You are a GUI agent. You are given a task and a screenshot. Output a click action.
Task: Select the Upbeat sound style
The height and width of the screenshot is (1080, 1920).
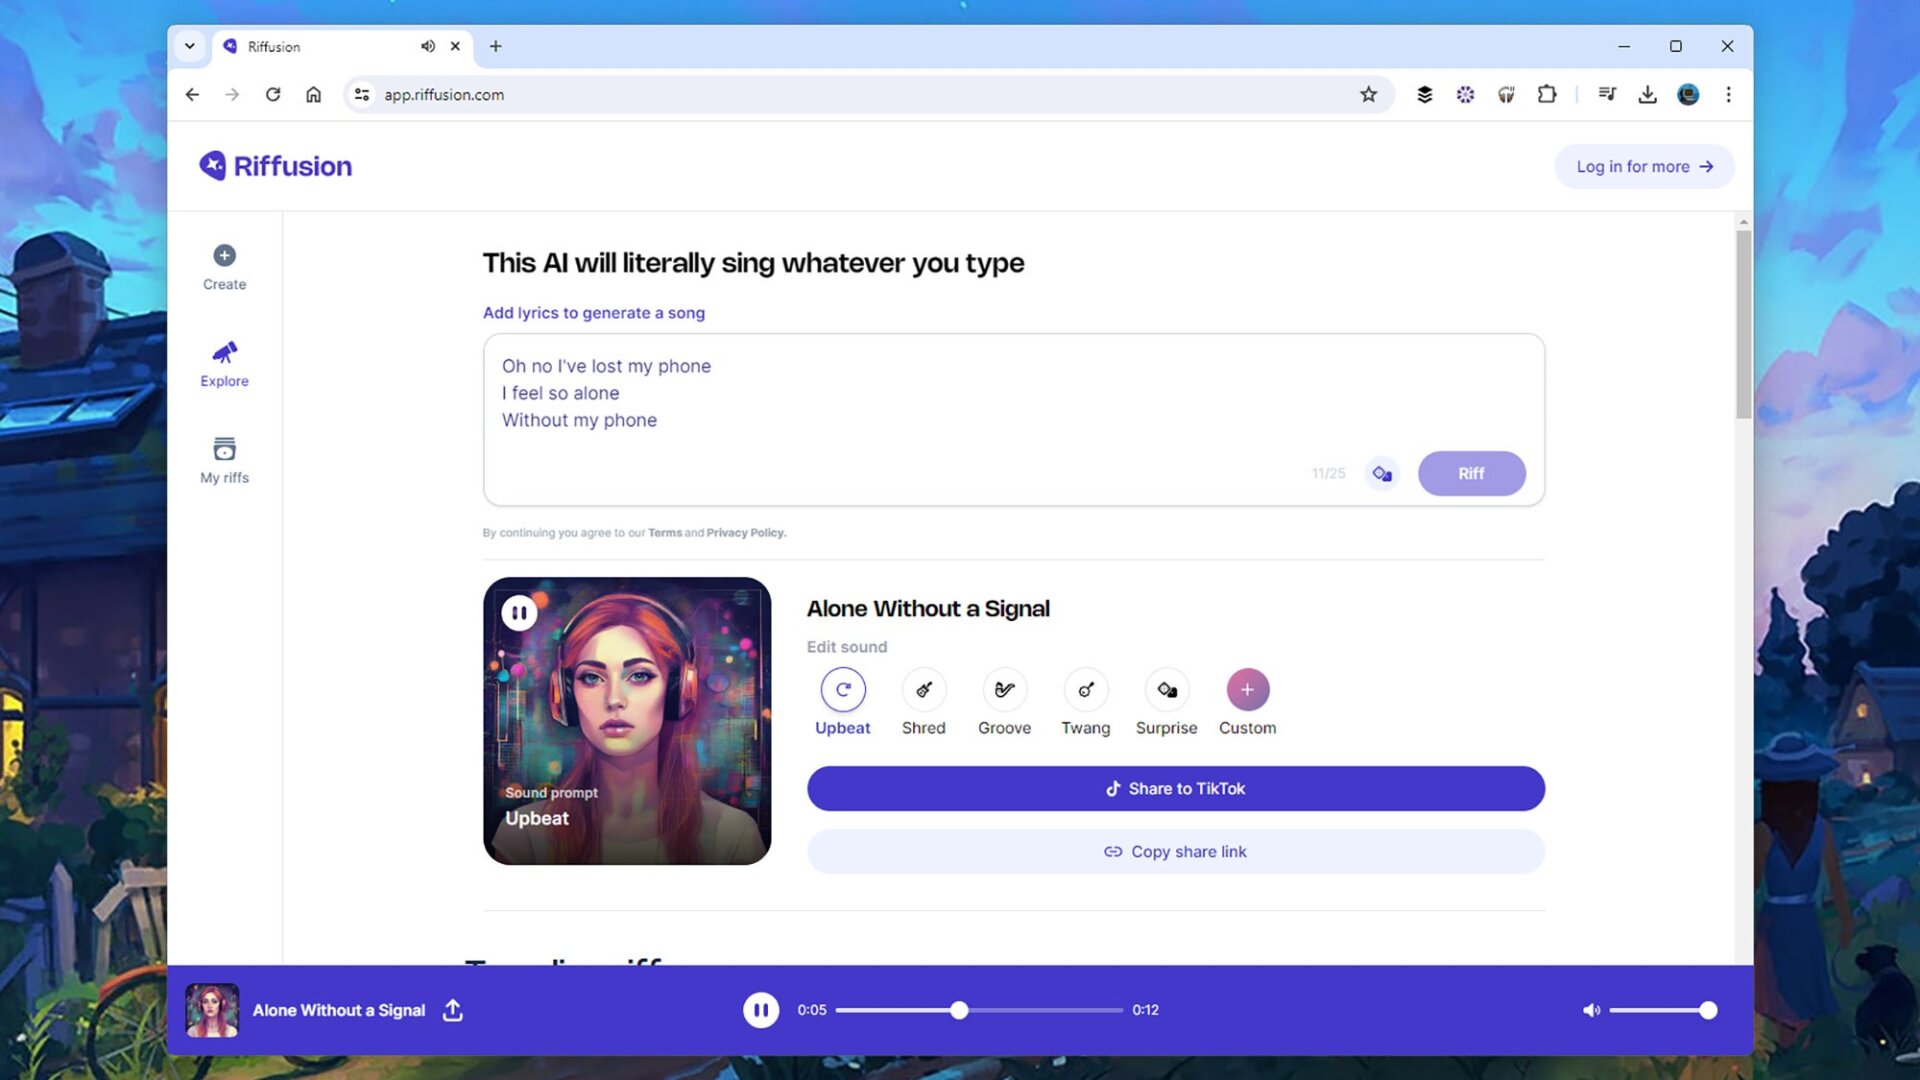click(843, 689)
